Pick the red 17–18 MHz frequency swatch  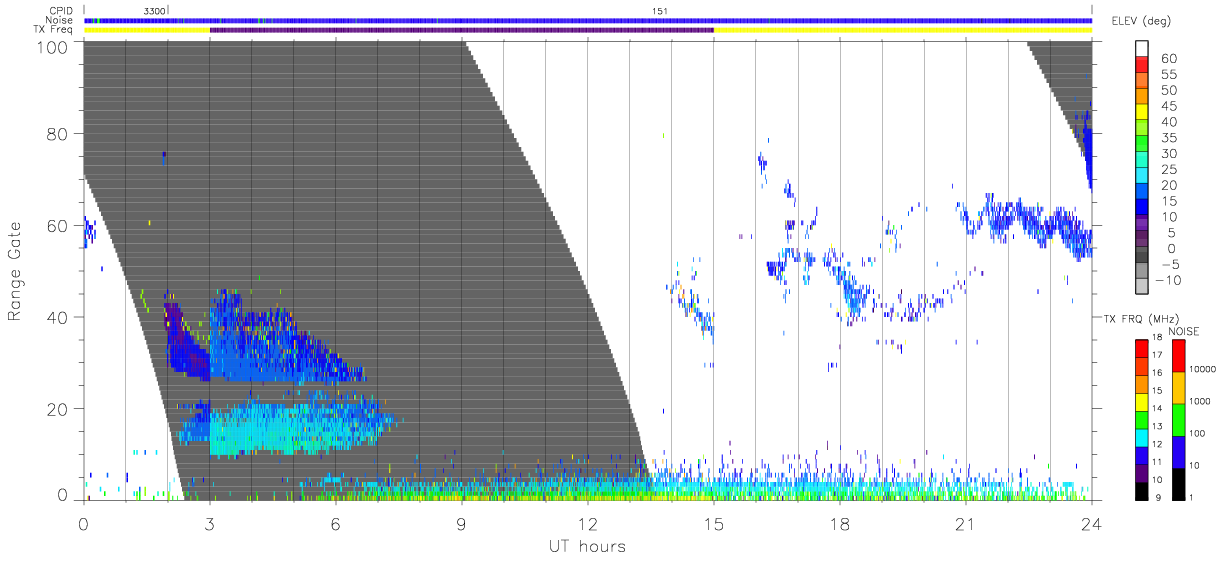(x=1143, y=349)
